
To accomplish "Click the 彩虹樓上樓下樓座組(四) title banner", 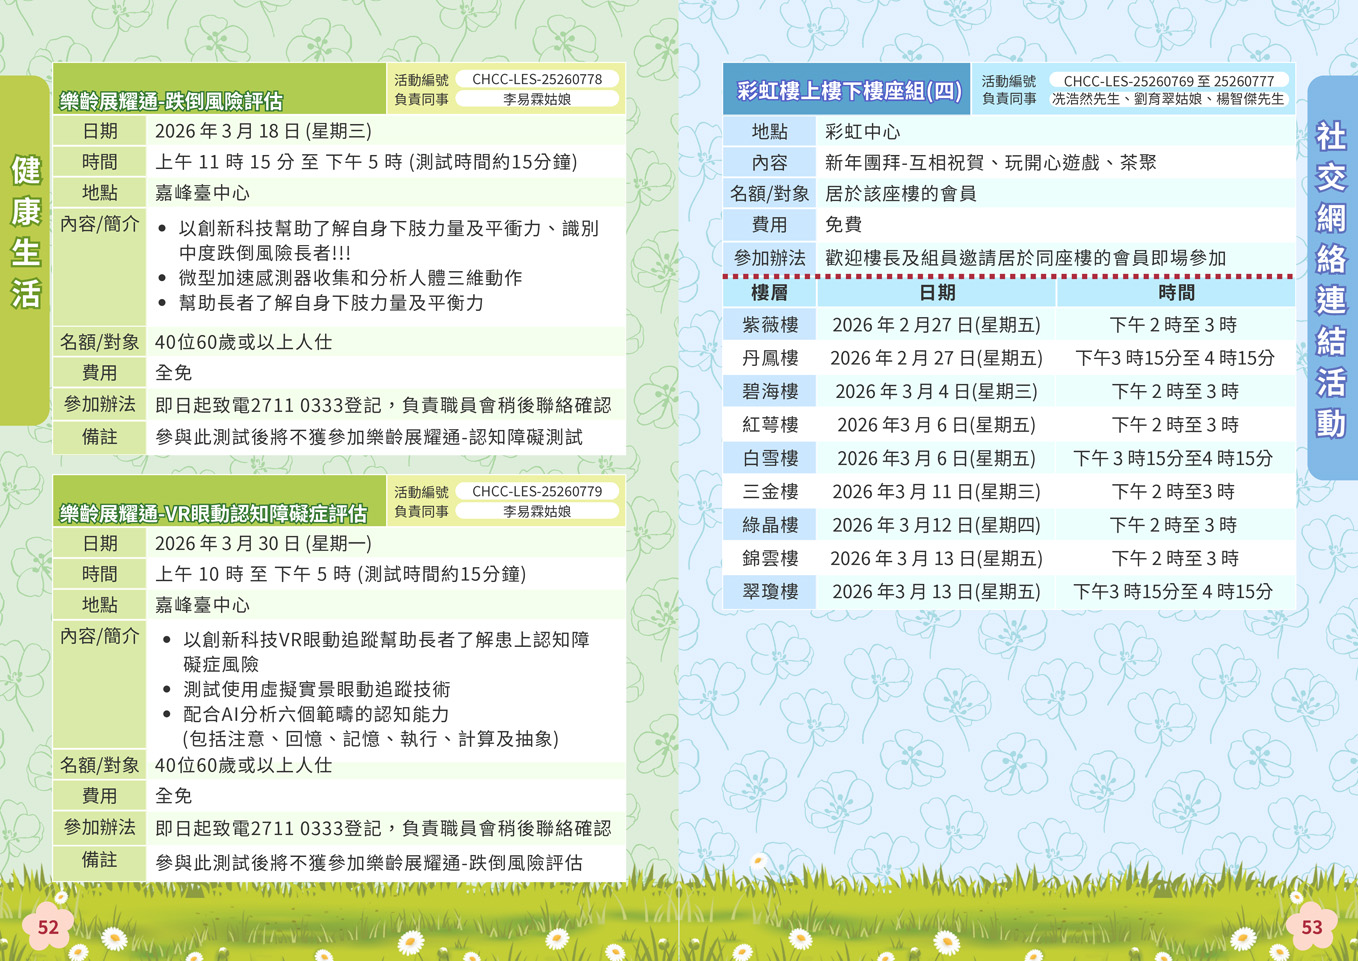I will click(x=848, y=91).
